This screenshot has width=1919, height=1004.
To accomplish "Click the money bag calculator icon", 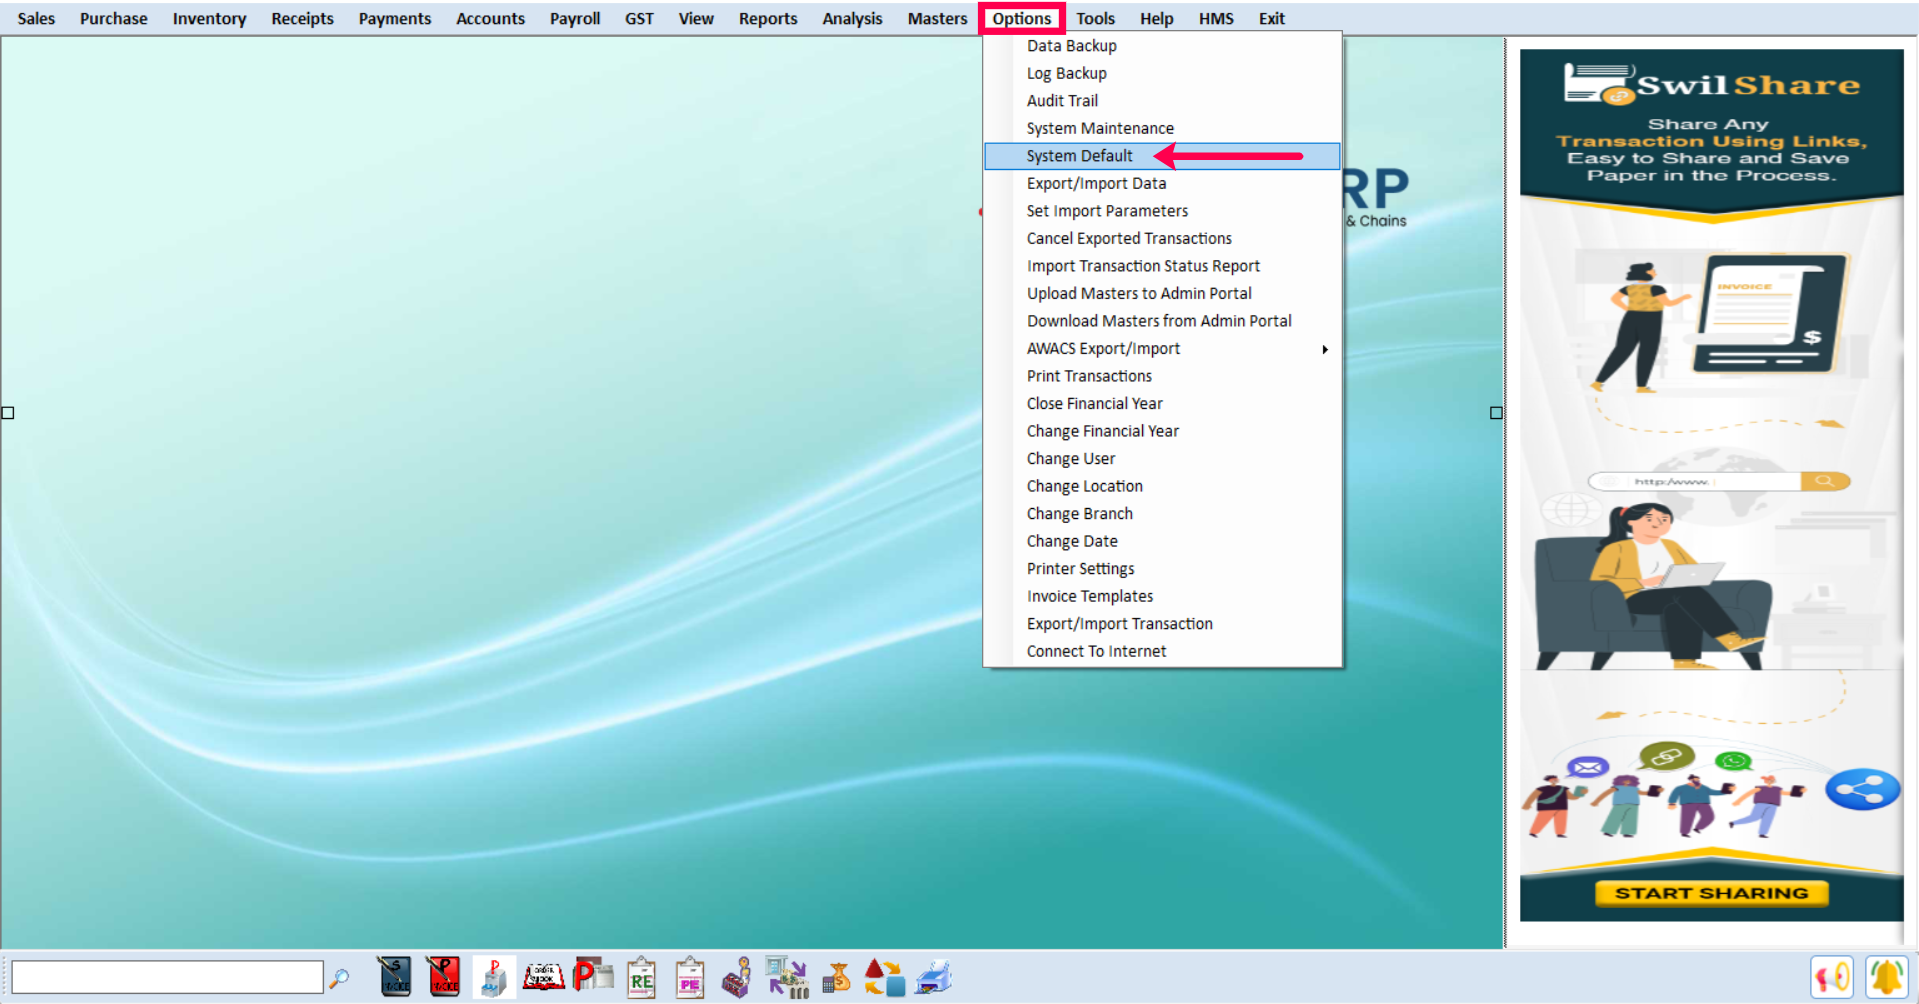I will click(836, 977).
